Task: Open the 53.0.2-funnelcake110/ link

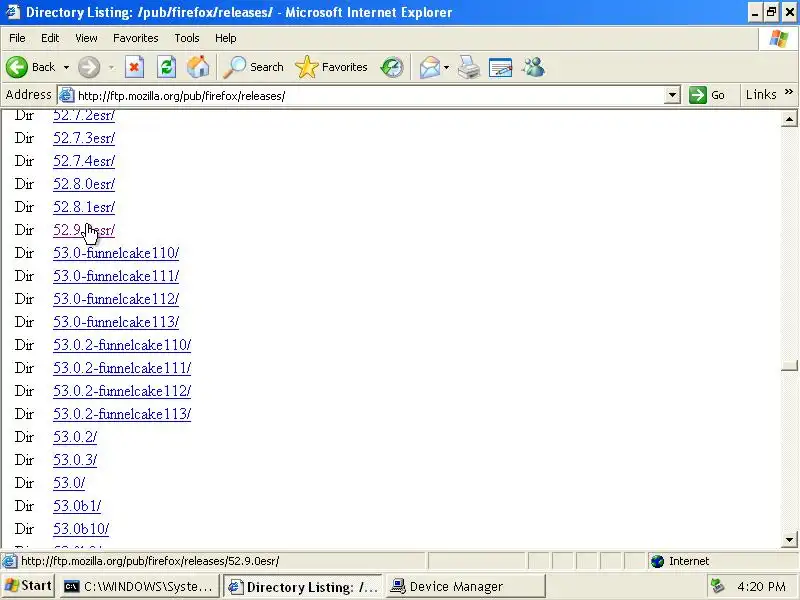Action: coord(122,345)
